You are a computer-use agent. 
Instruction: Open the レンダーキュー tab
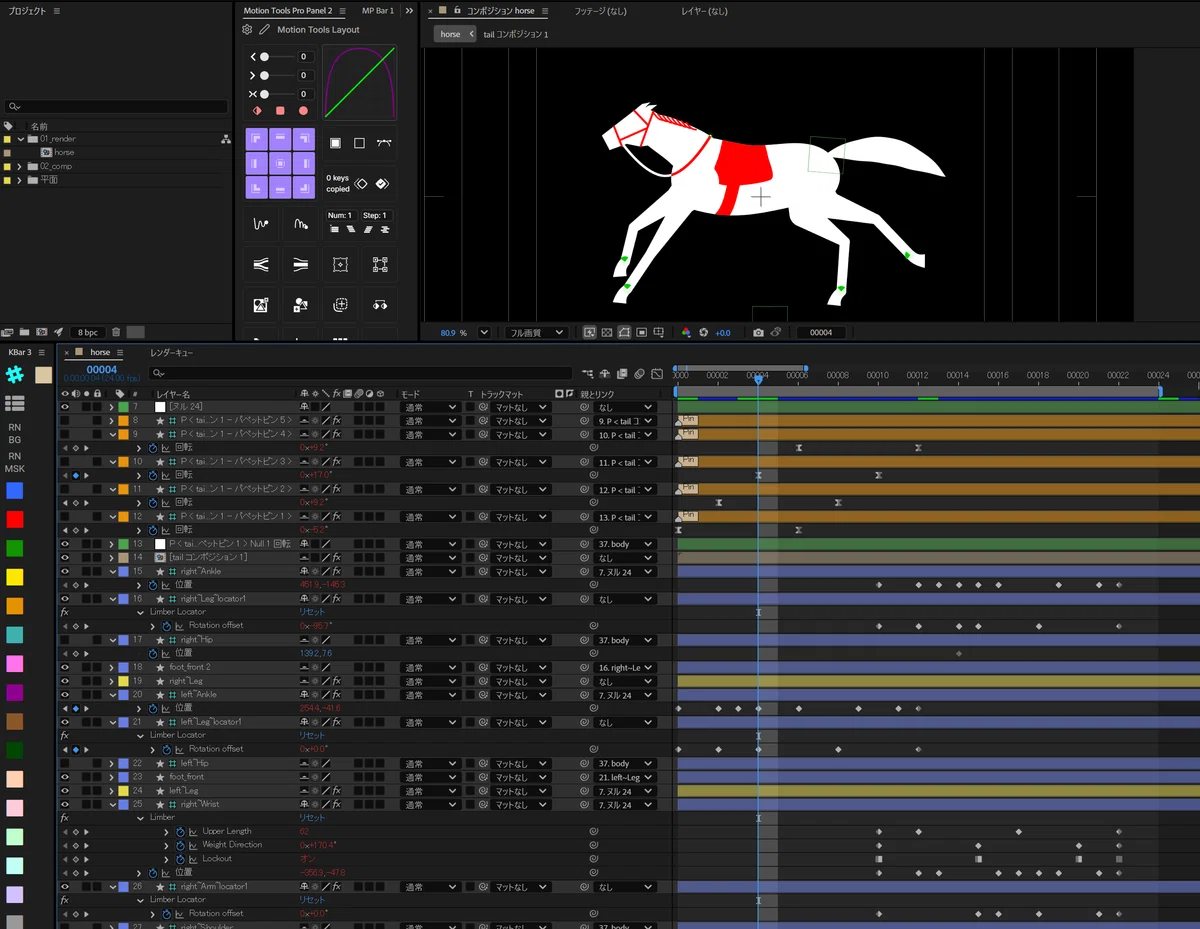(x=172, y=352)
